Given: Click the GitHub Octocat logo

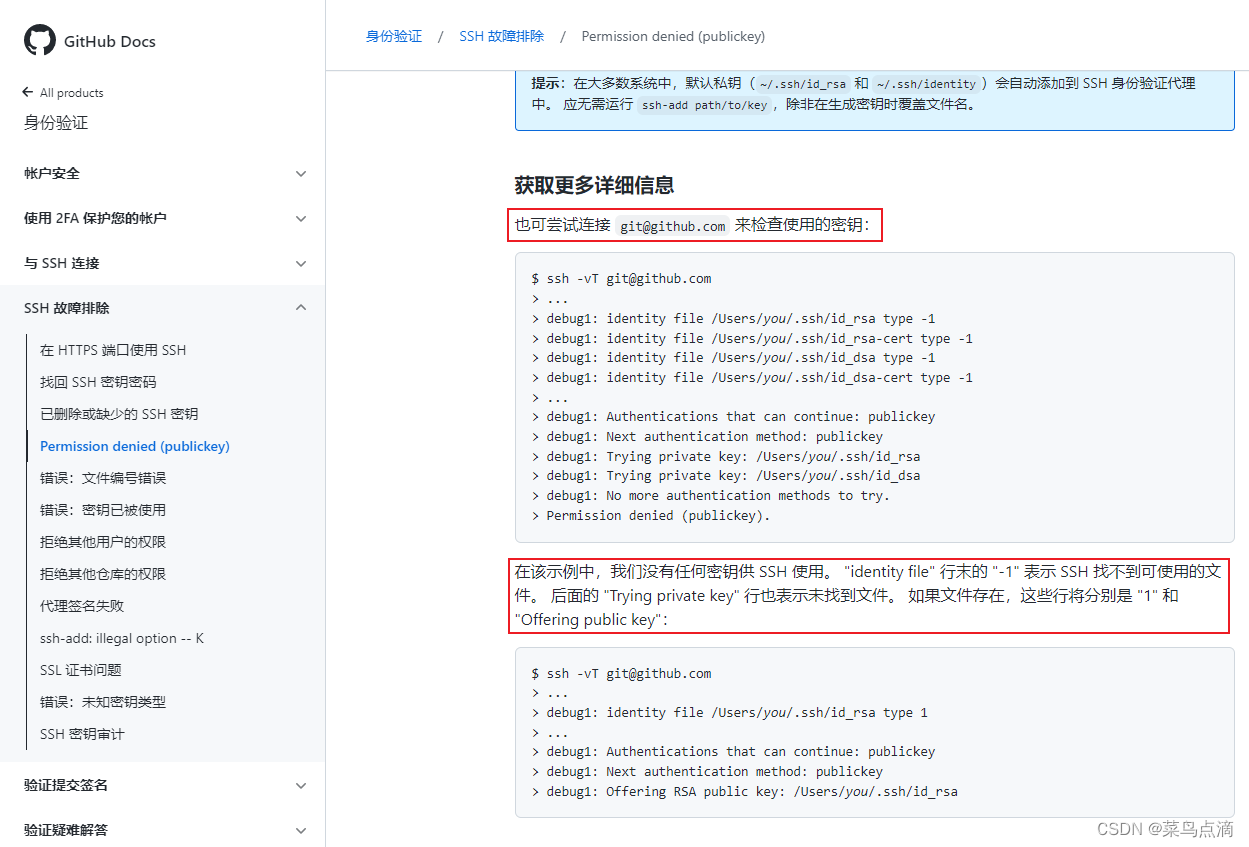Looking at the screenshot, I should [38, 40].
